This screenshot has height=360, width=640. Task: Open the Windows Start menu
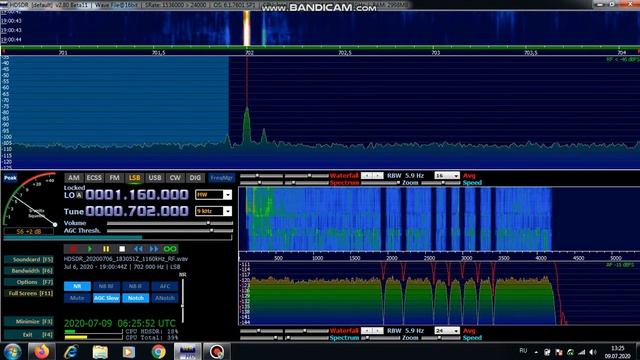pos(12,351)
